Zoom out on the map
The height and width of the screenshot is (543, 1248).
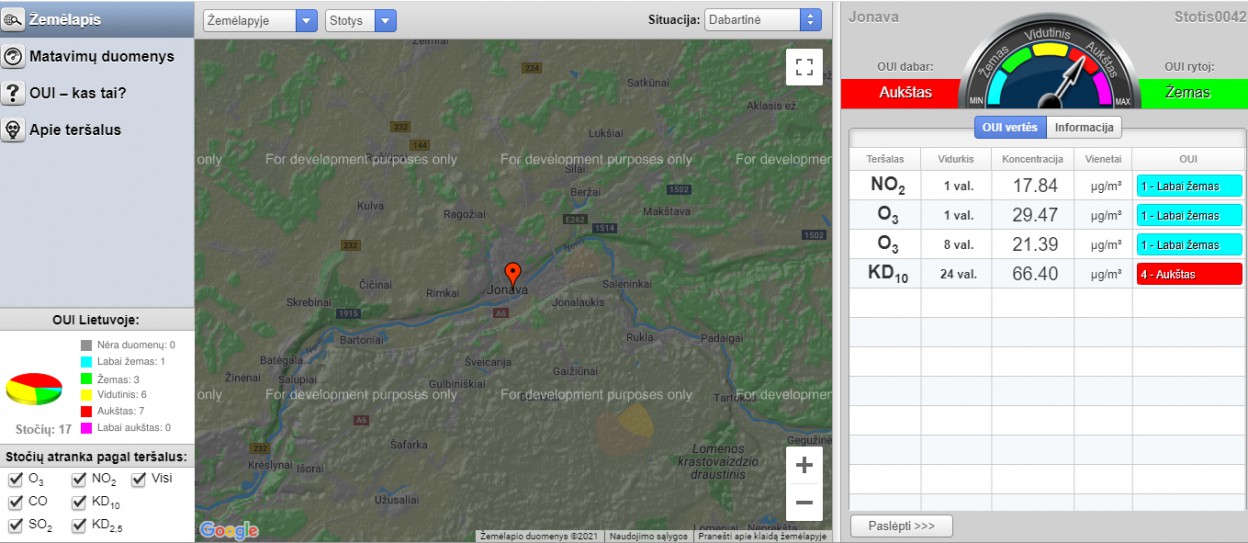804,502
